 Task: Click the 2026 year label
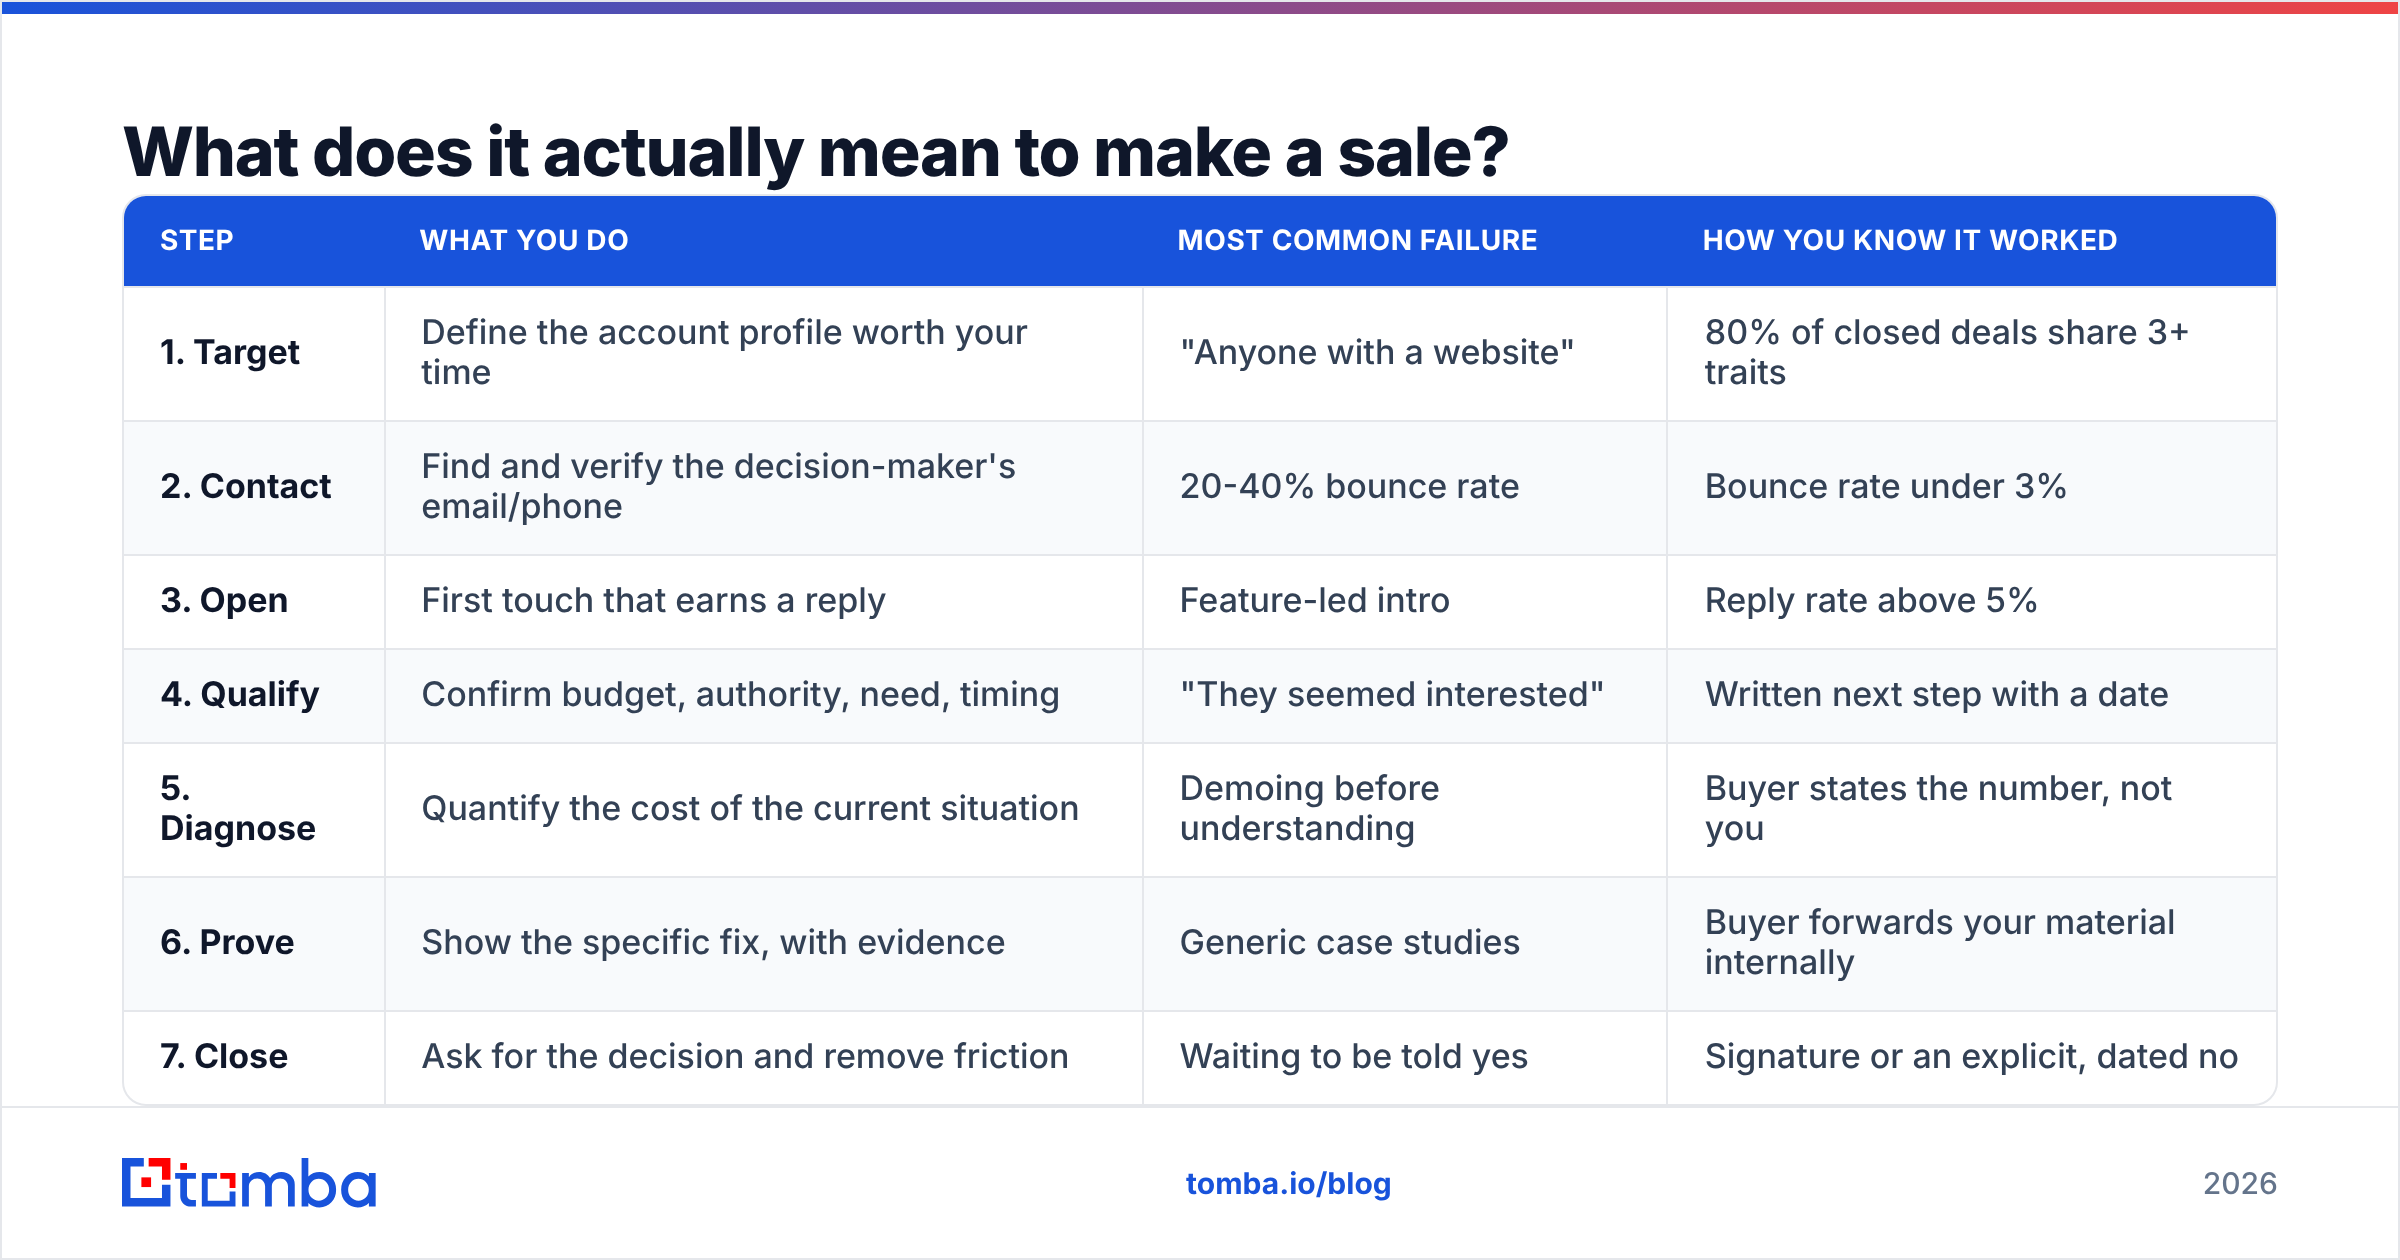pos(2240,1184)
